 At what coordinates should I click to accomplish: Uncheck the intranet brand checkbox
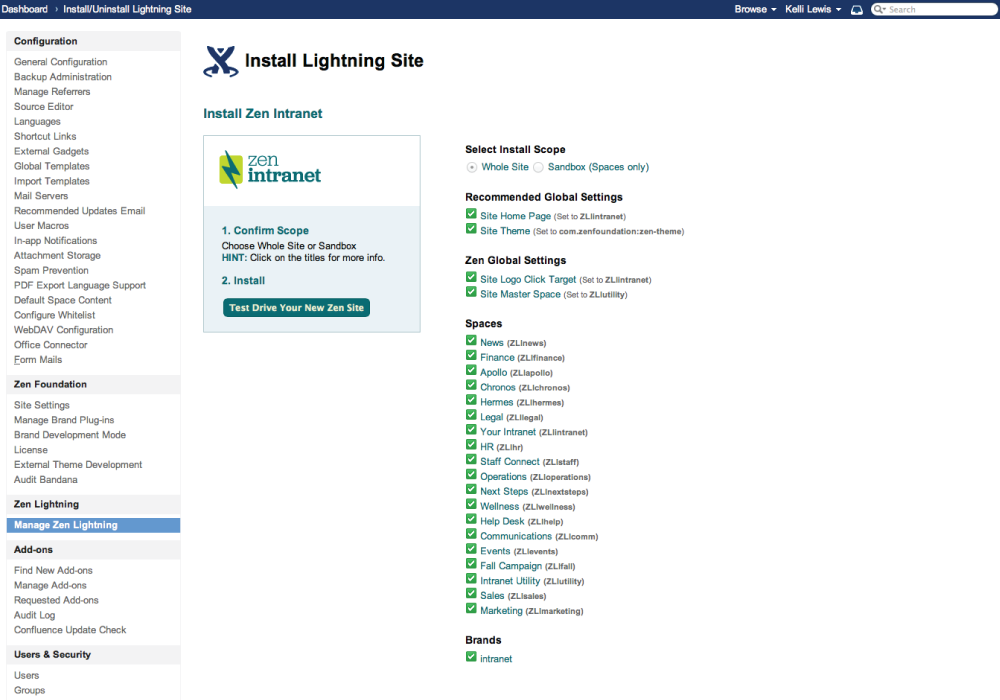471,657
